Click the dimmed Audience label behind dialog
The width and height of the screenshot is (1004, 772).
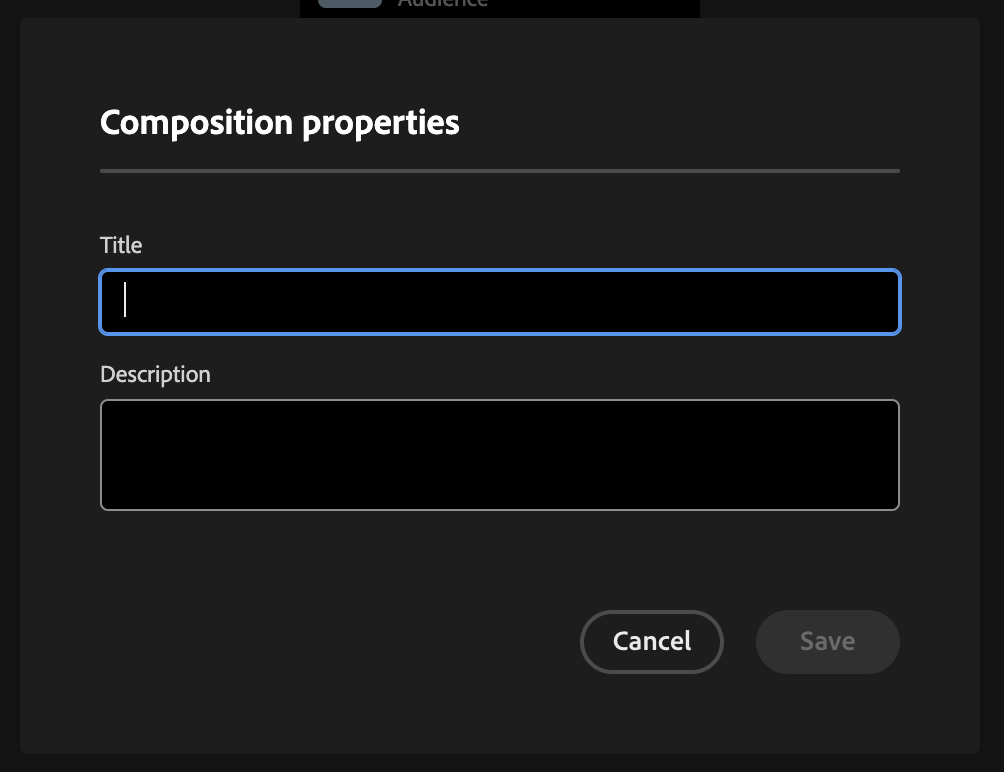[x=442, y=4]
